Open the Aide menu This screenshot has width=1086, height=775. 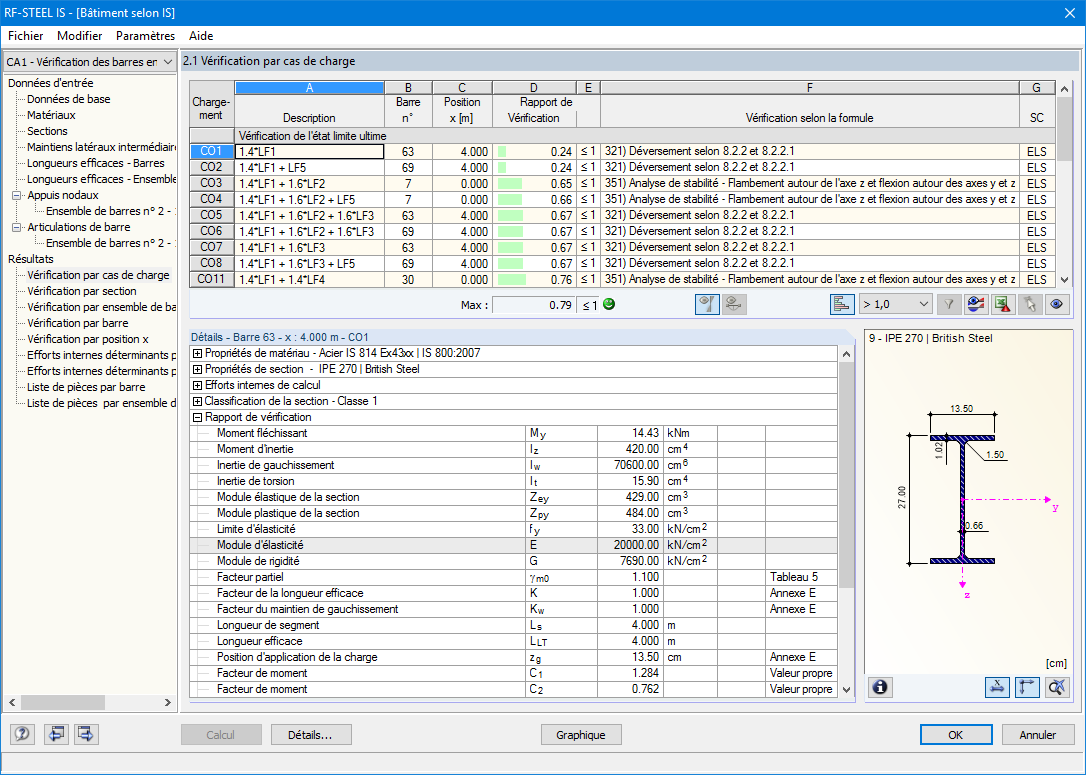coord(201,36)
